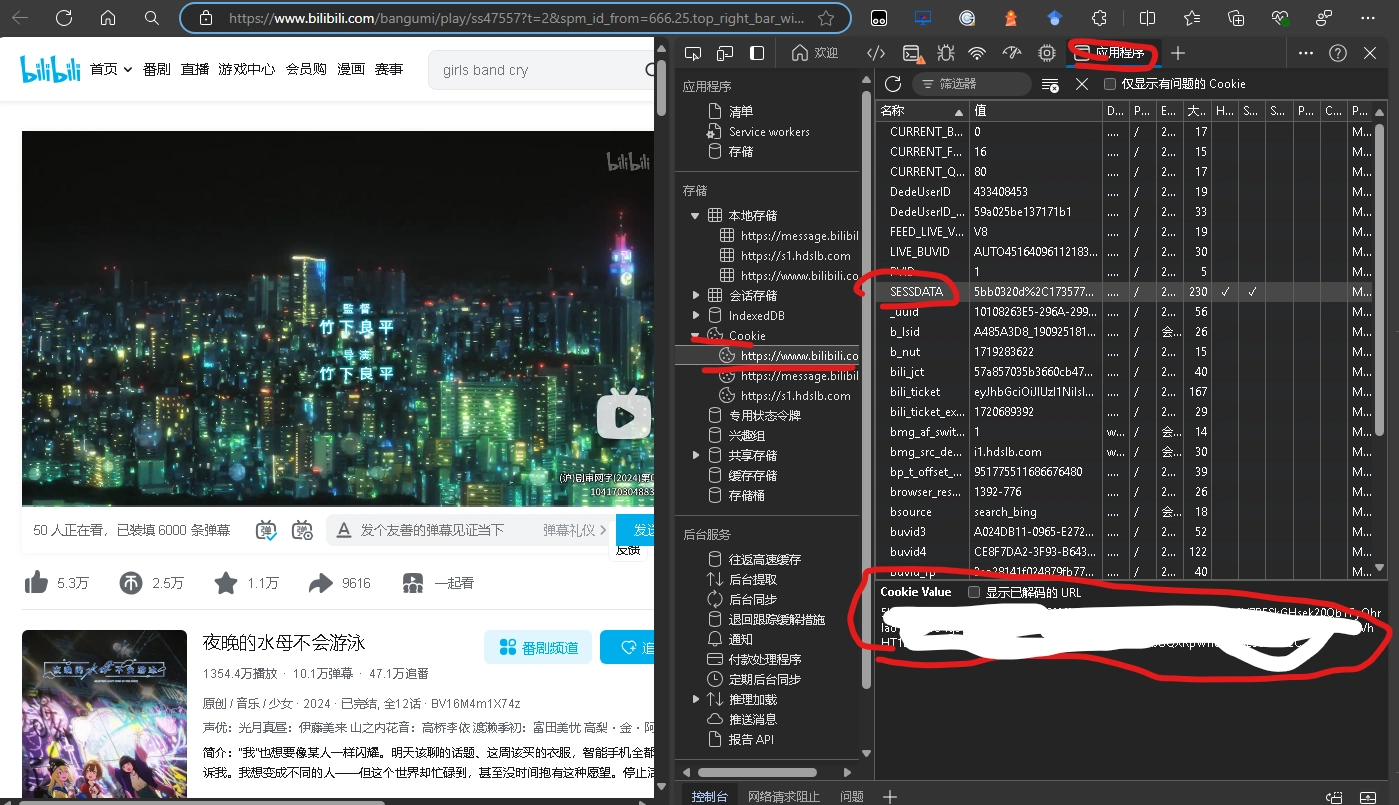Open the 问题 drawer tab
The image size is (1399, 805).
[x=852, y=796]
